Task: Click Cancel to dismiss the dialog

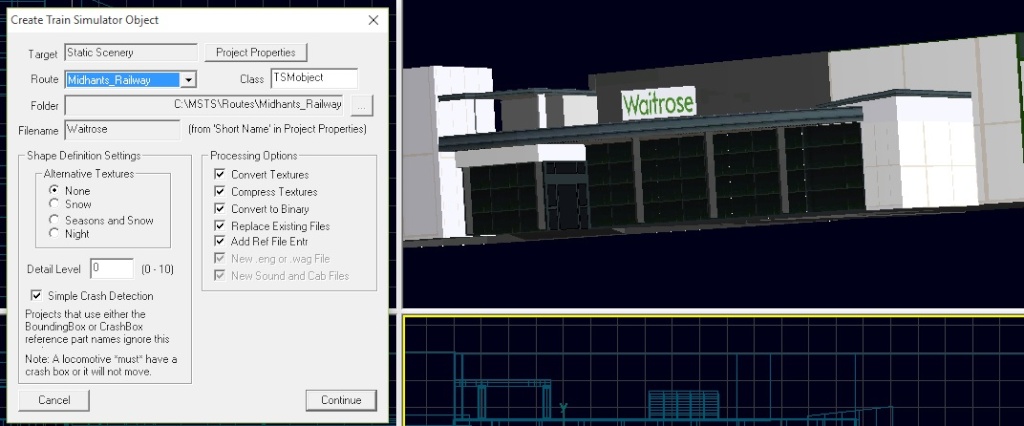Action: coord(54,400)
